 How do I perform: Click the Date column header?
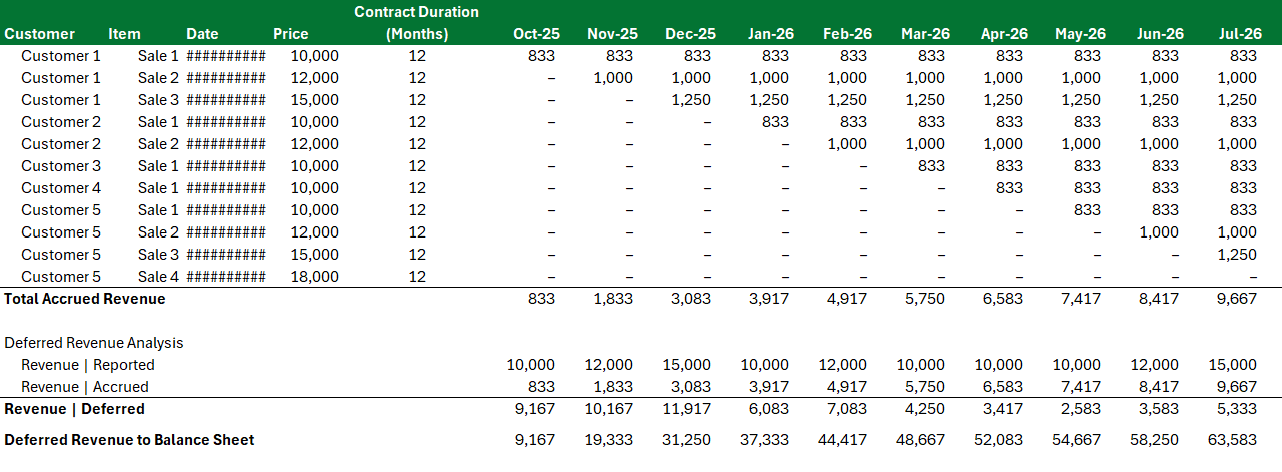(201, 34)
